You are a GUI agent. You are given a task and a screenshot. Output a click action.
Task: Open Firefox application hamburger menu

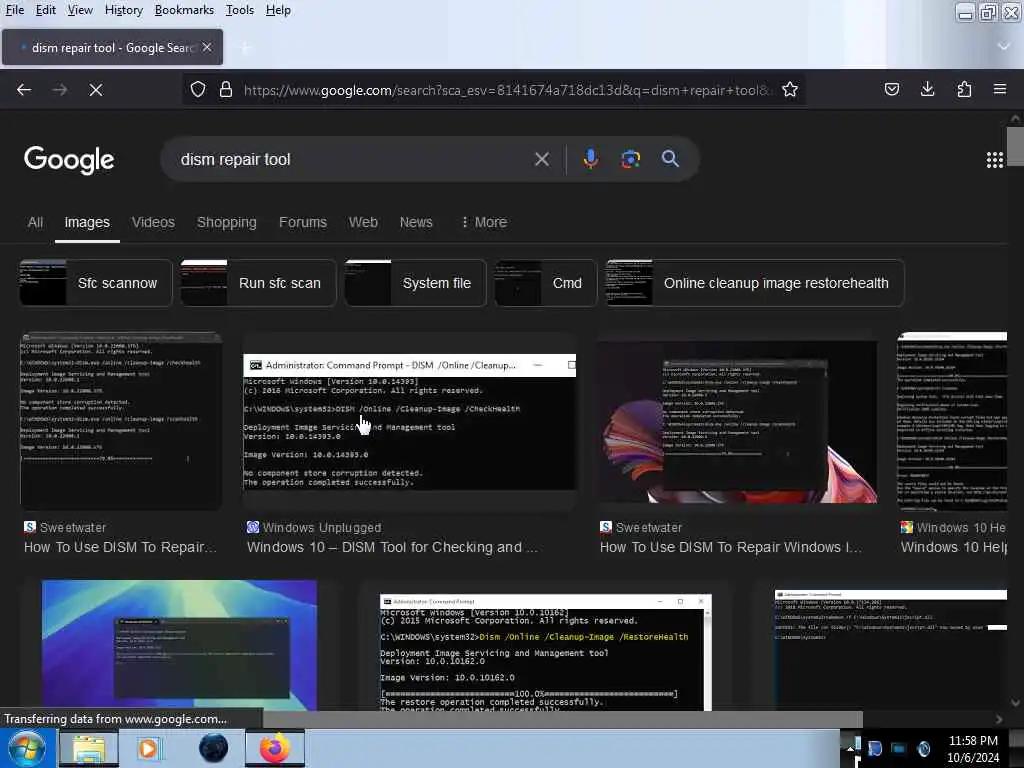coord(1000,89)
